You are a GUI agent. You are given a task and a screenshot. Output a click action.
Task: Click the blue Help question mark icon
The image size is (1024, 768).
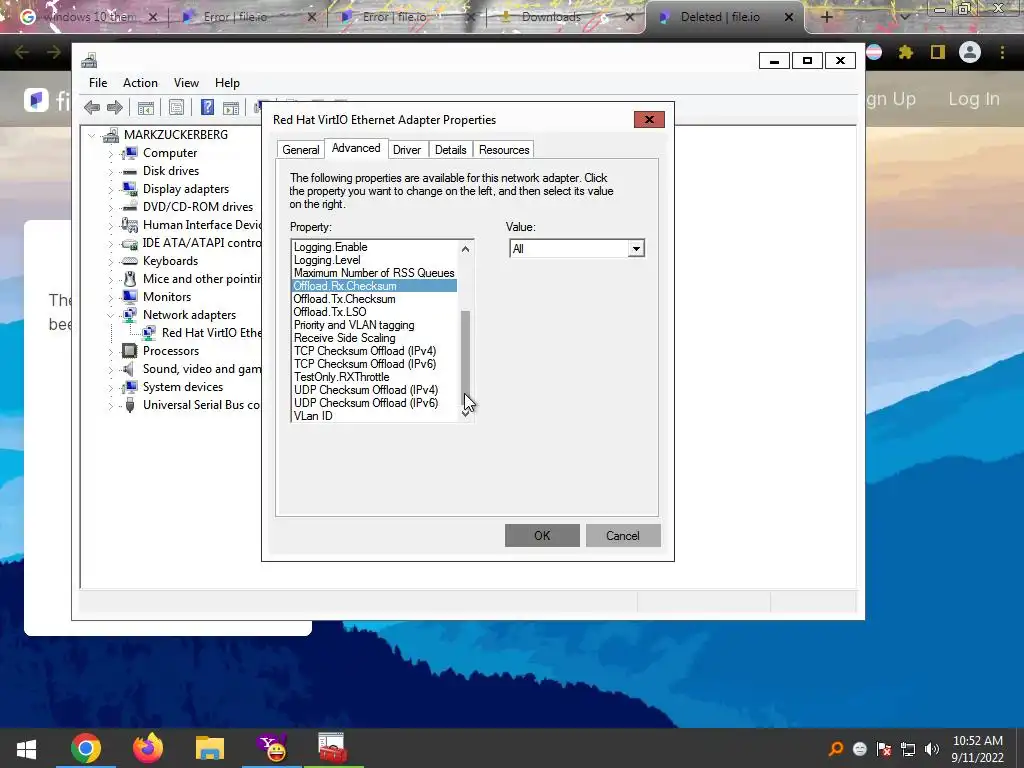pos(207,107)
